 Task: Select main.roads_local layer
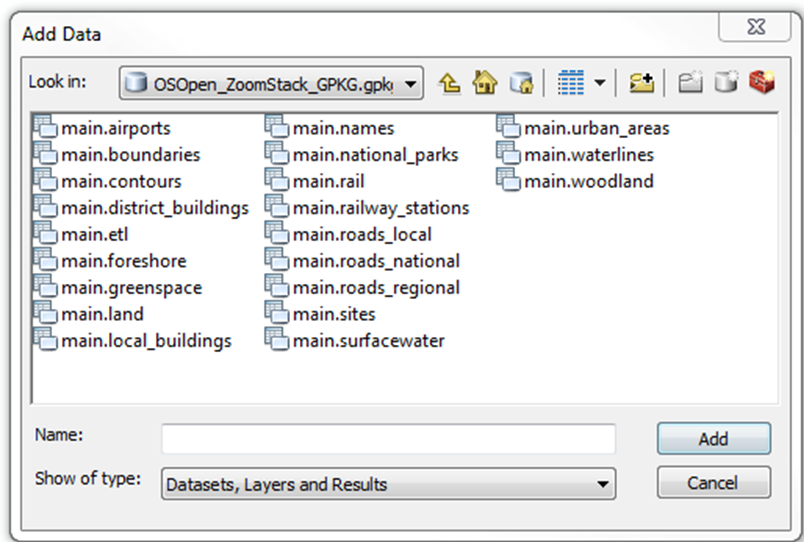coord(349,234)
